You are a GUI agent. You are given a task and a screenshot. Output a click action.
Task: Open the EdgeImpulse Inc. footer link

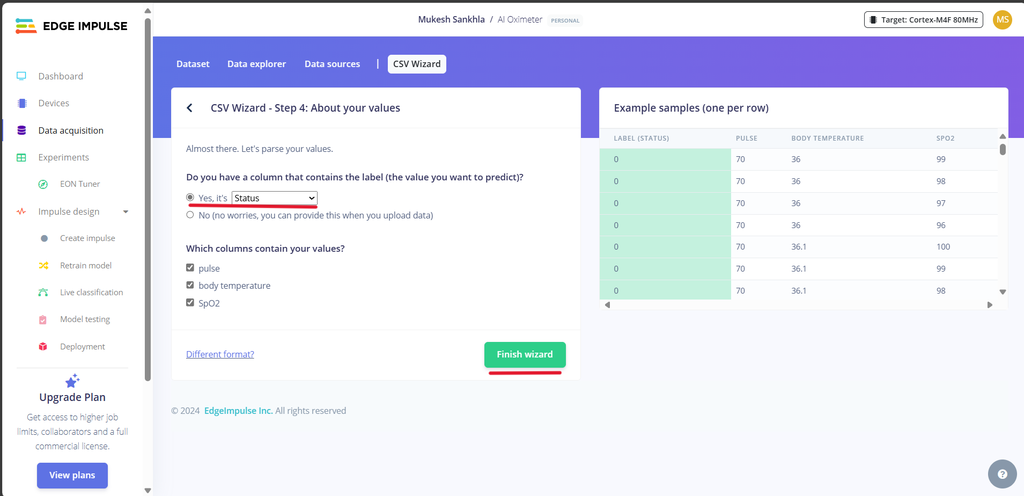tap(238, 411)
